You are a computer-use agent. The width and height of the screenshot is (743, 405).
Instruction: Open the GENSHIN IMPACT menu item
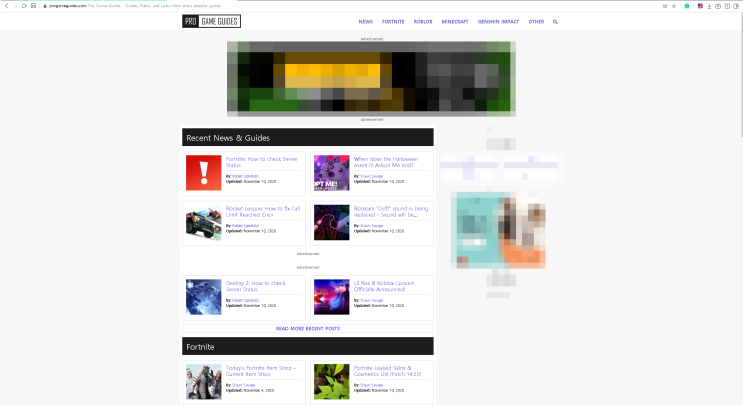498,22
